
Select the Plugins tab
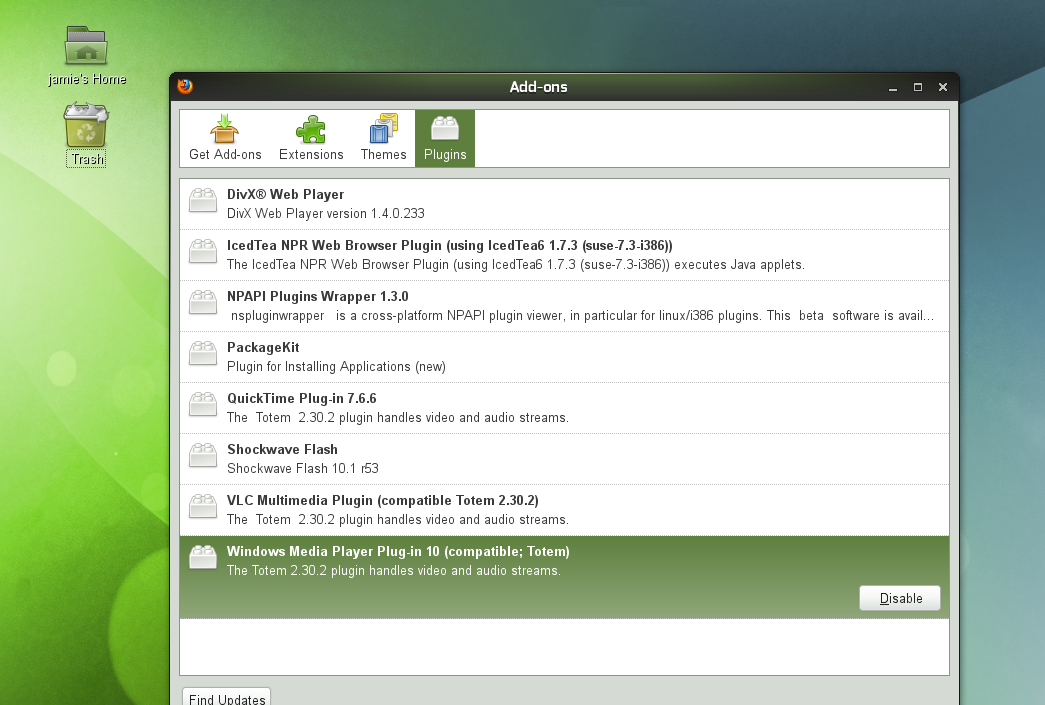click(x=445, y=138)
